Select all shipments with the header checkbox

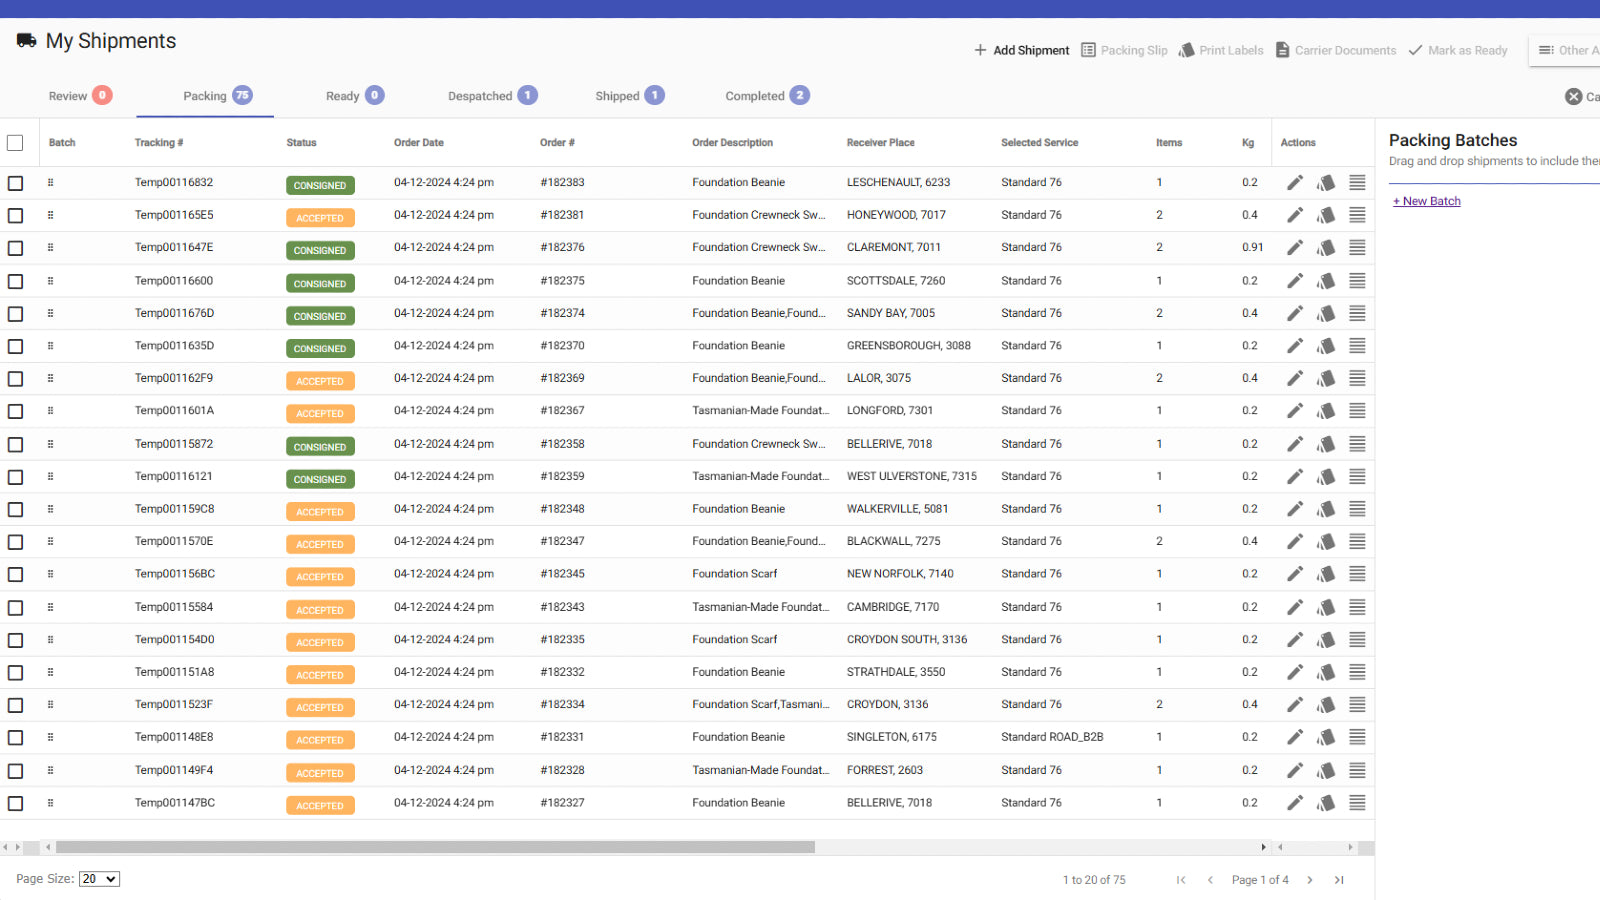(15, 142)
